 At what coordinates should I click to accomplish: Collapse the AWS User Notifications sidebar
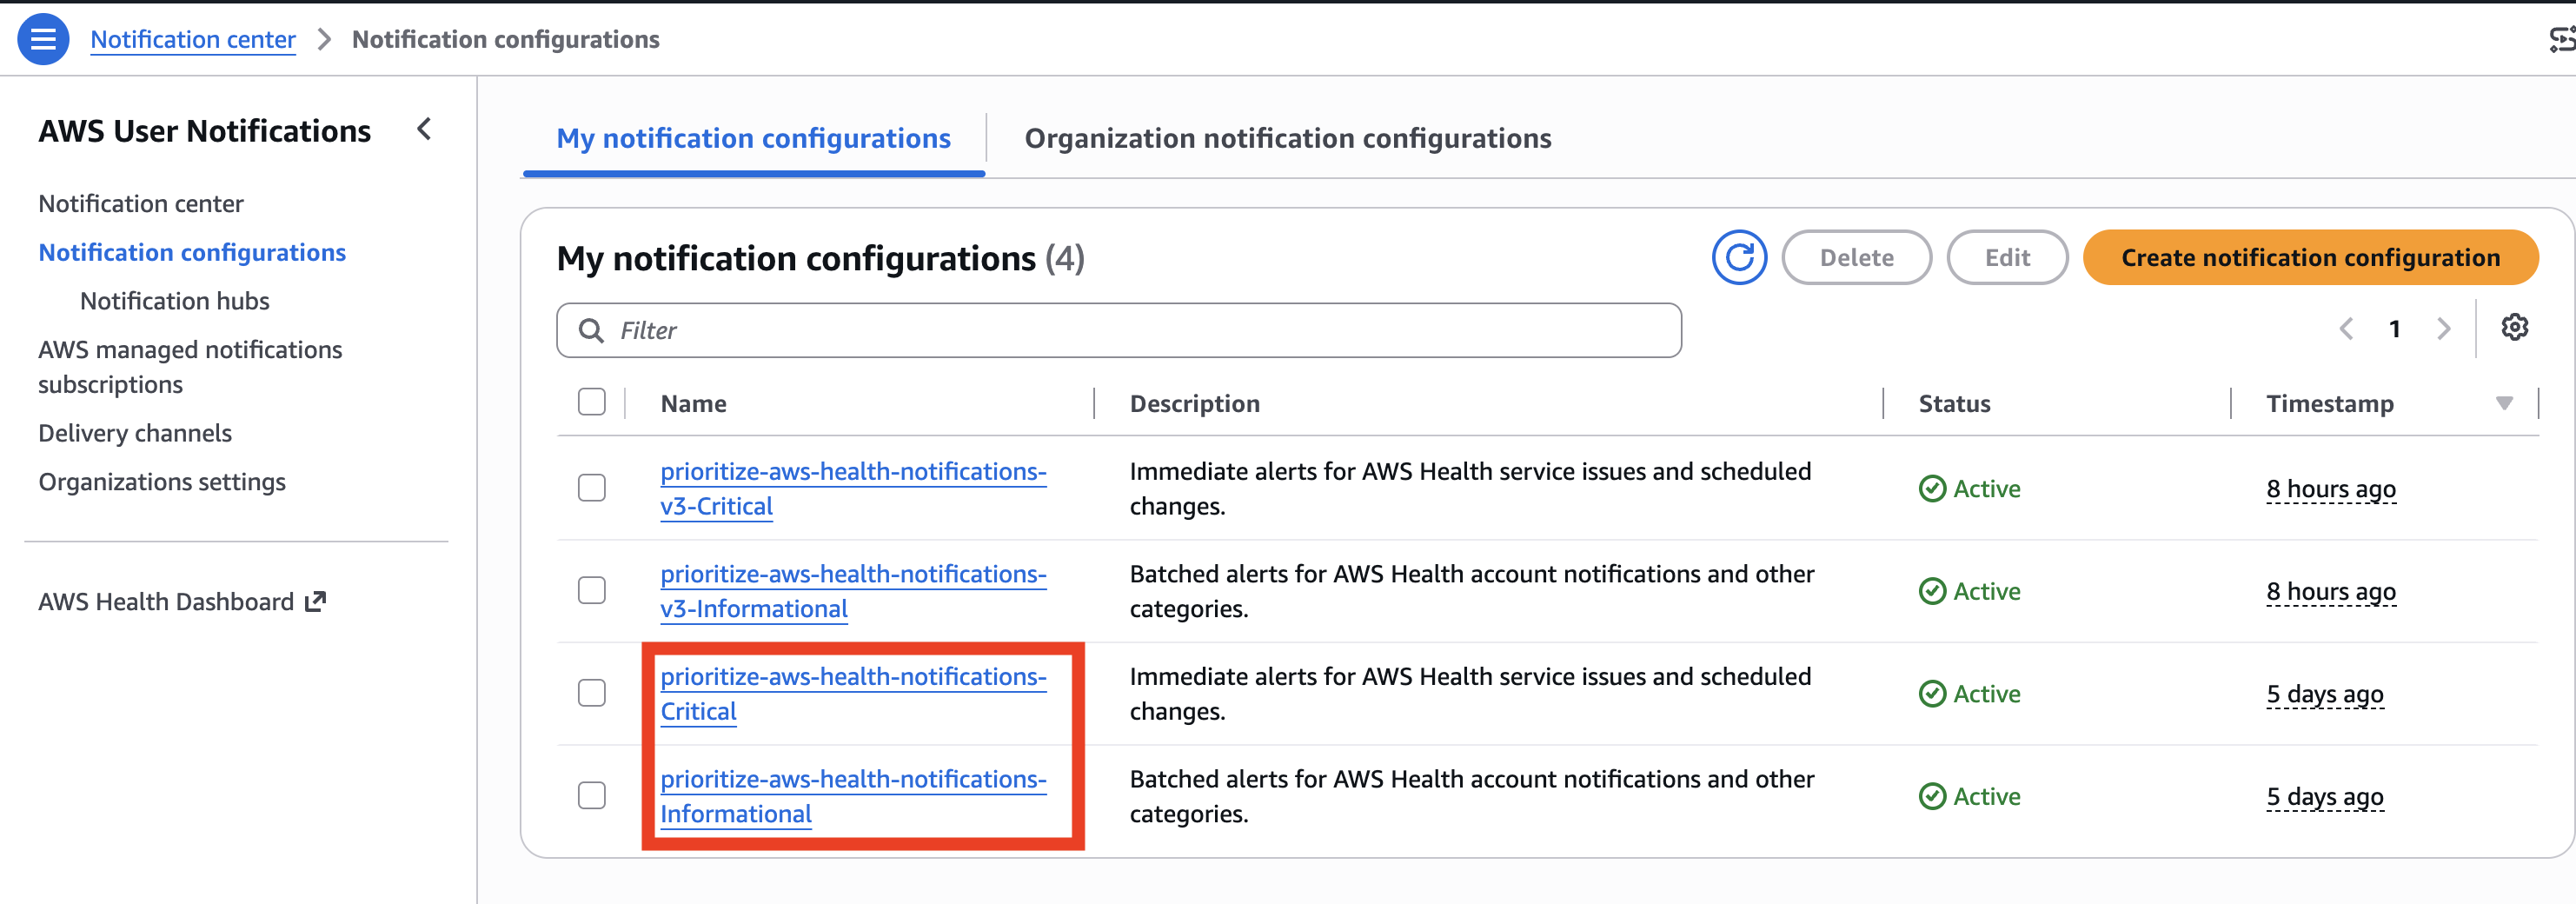pyautogui.click(x=424, y=130)
